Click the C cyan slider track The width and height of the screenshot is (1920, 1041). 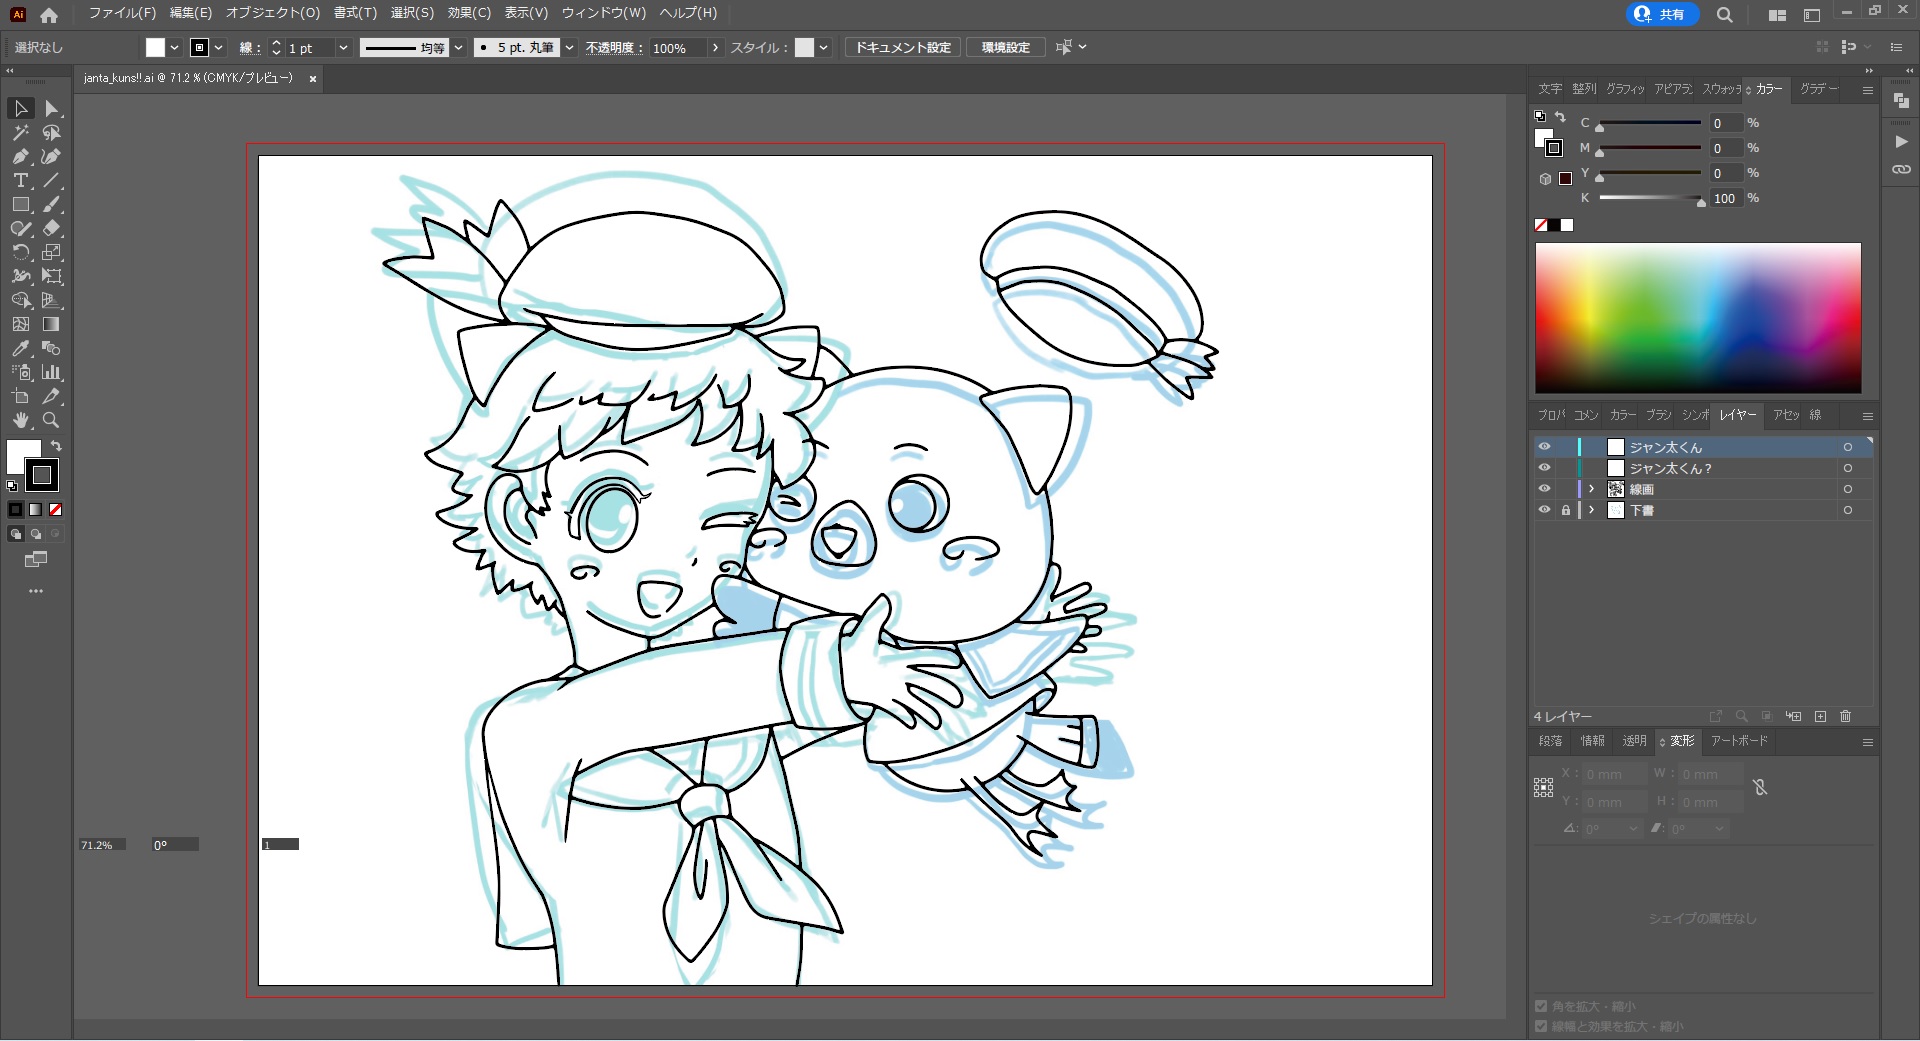[1650, 123]
